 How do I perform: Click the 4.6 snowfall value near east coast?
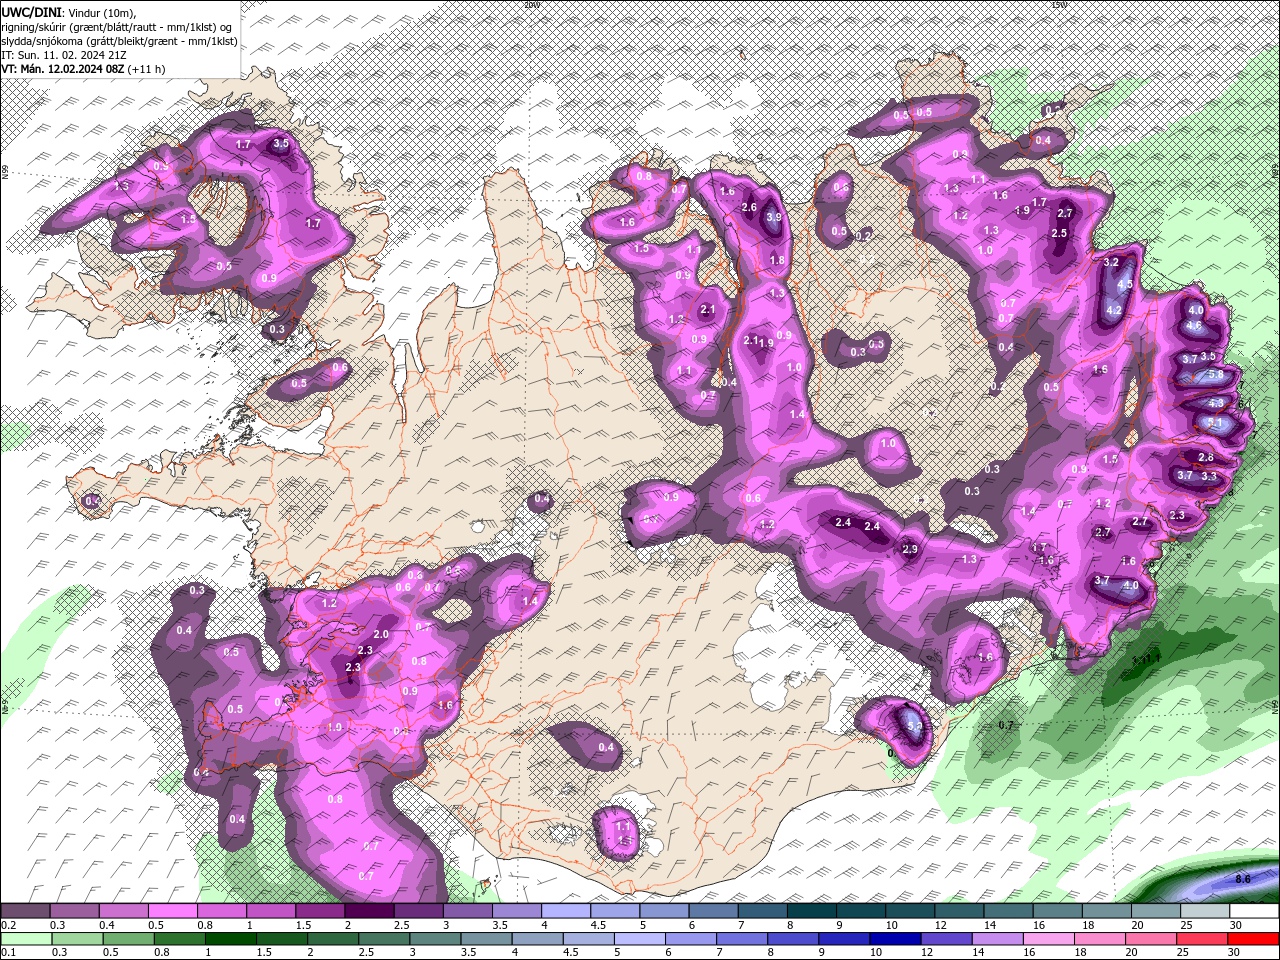pyautogui.click(x=1194, y=325)
